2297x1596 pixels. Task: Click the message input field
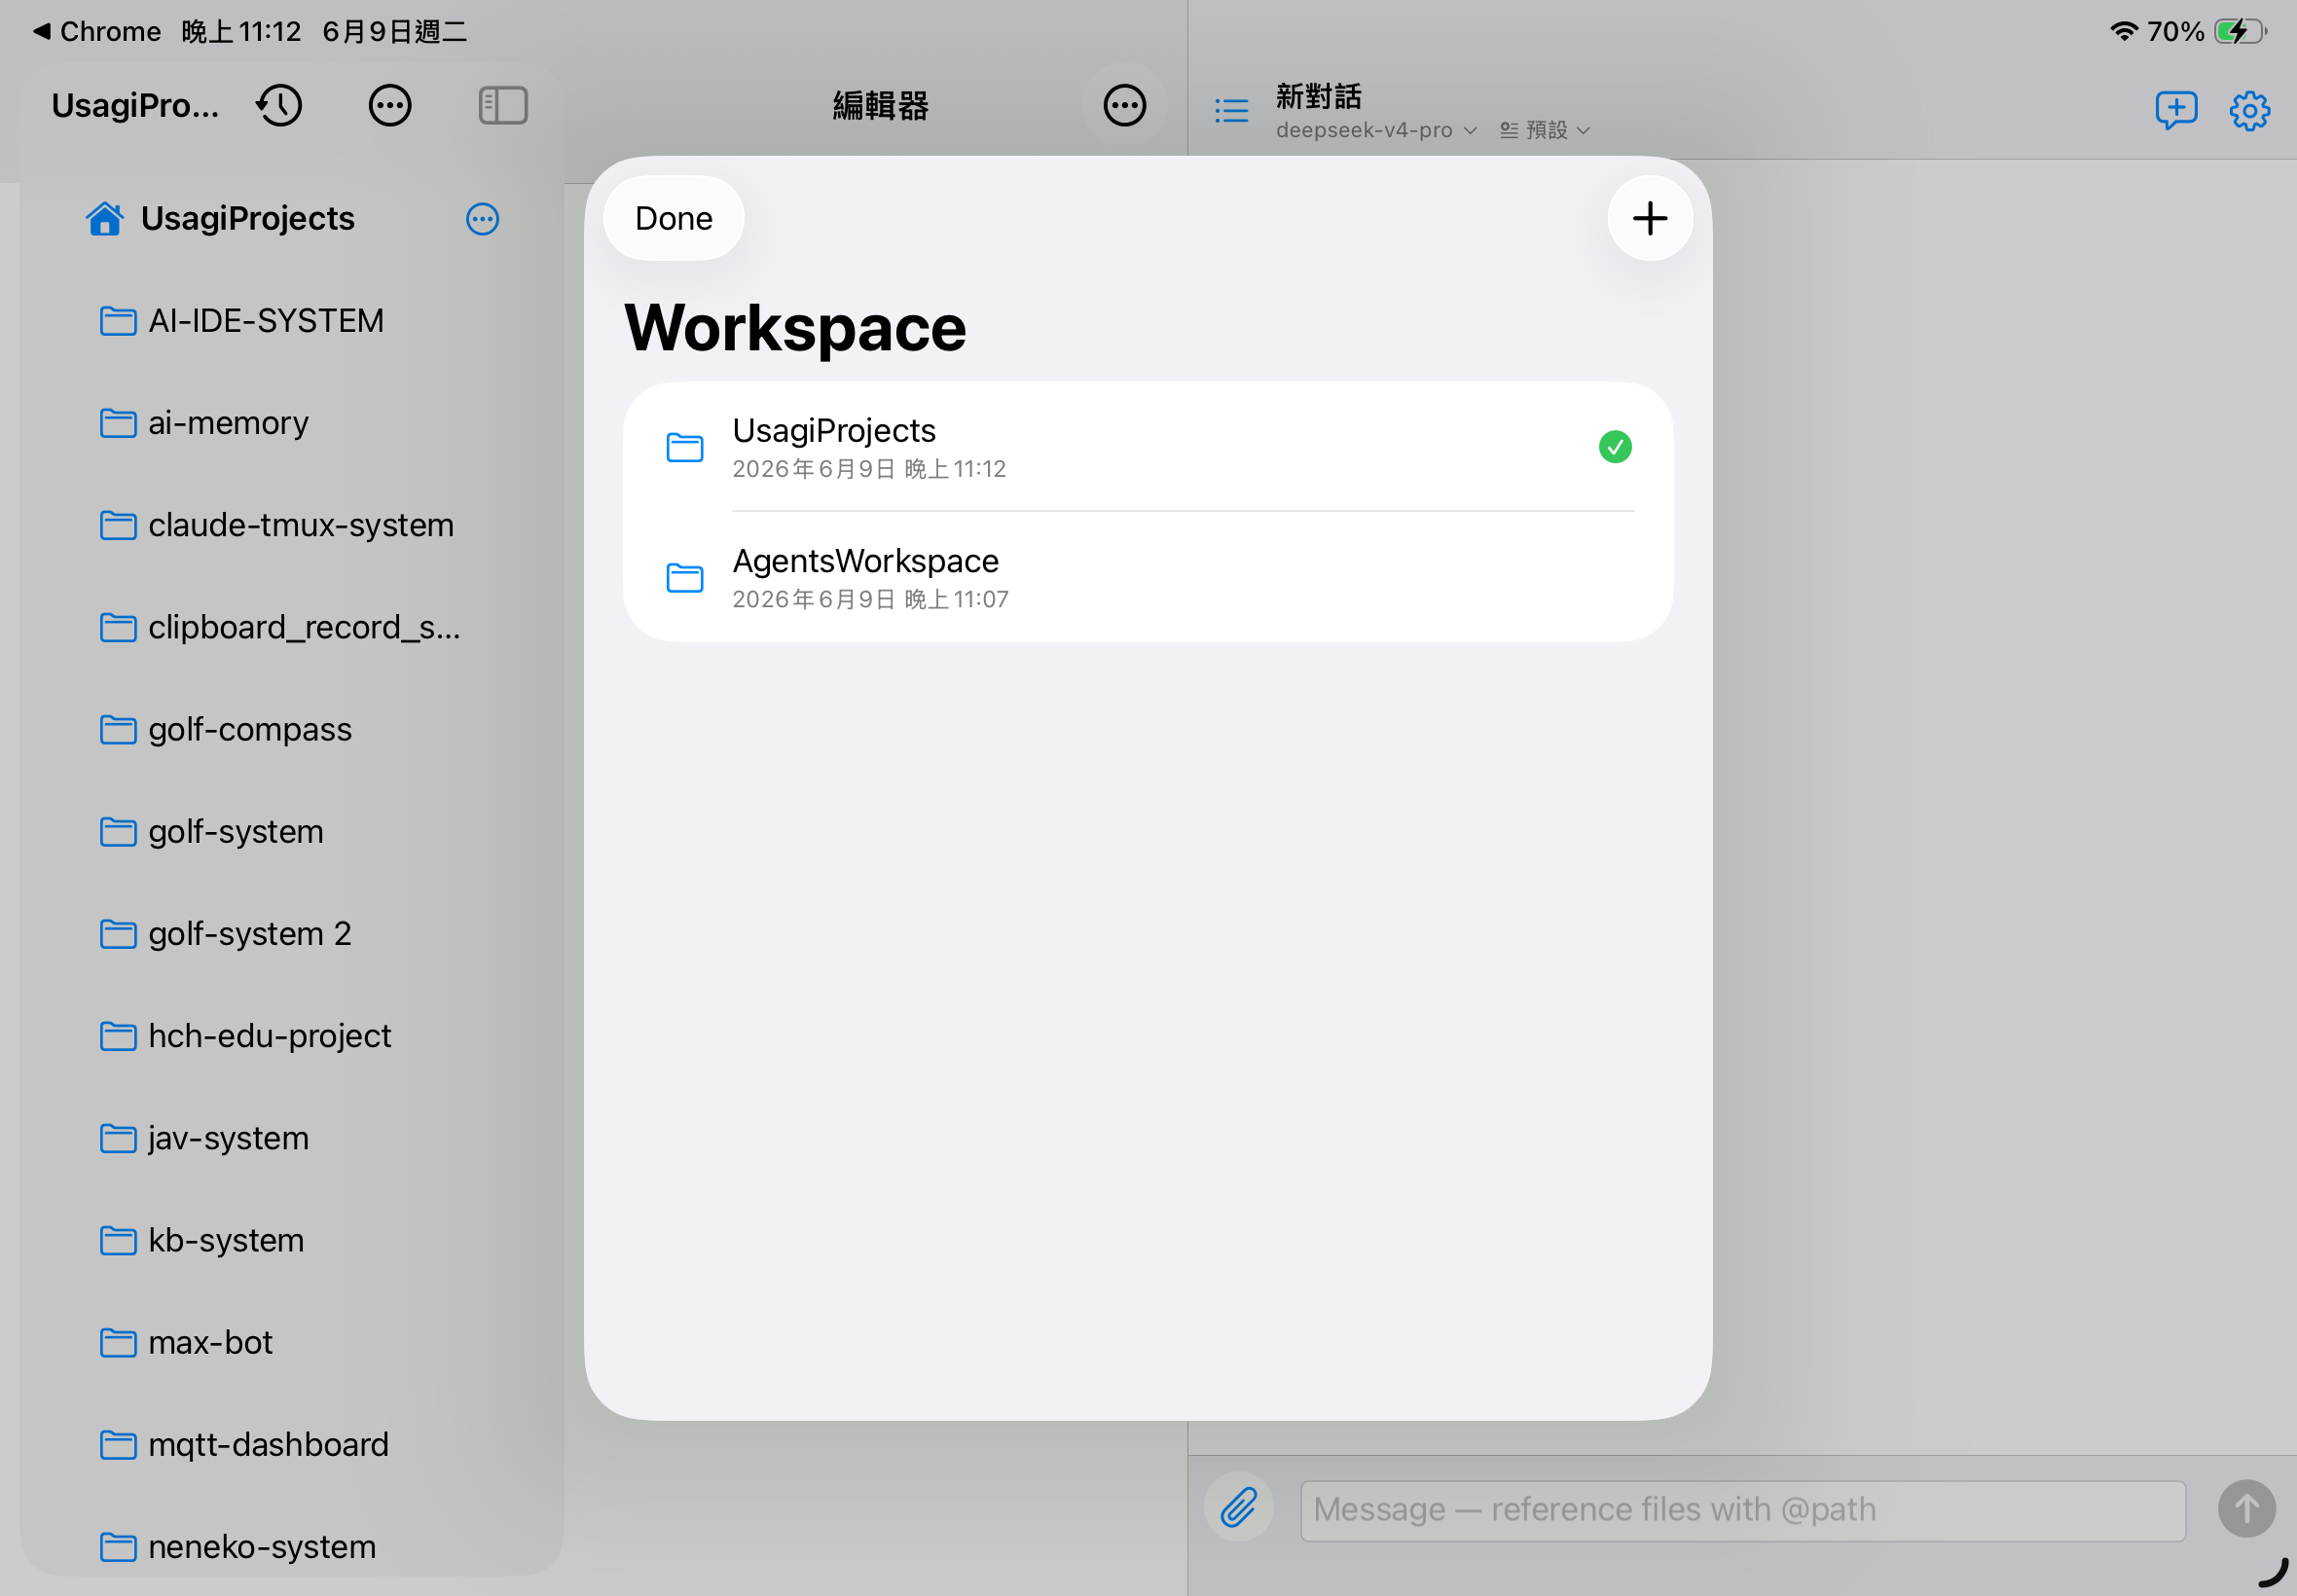coord(1741,1509)
